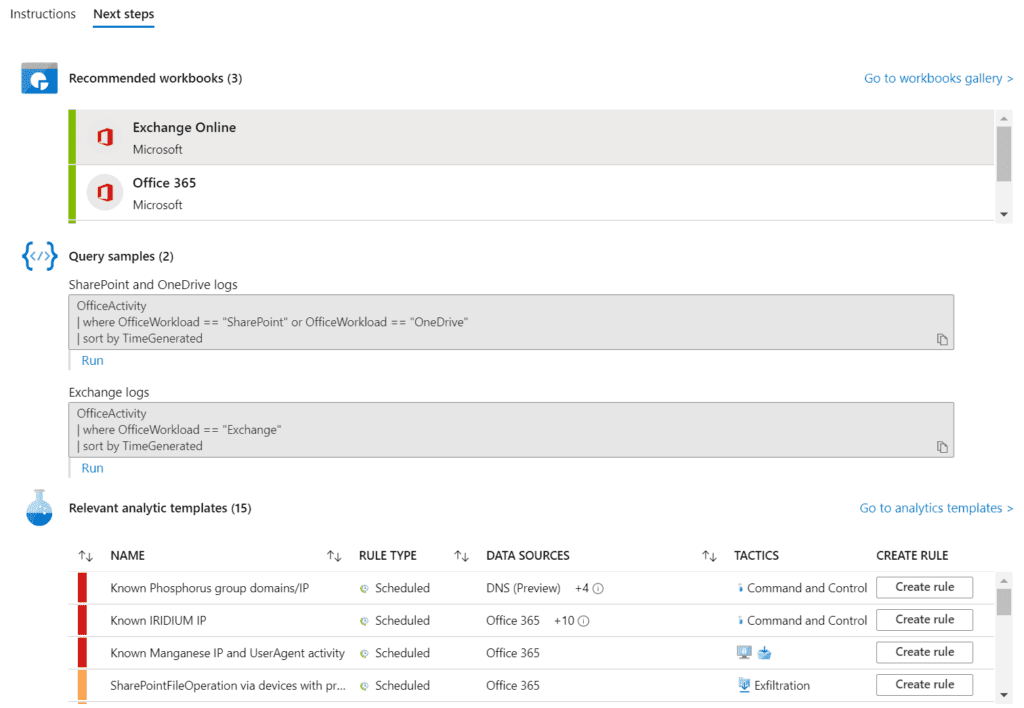Create rule for Known Phosphorus group domains/IP

924,587
